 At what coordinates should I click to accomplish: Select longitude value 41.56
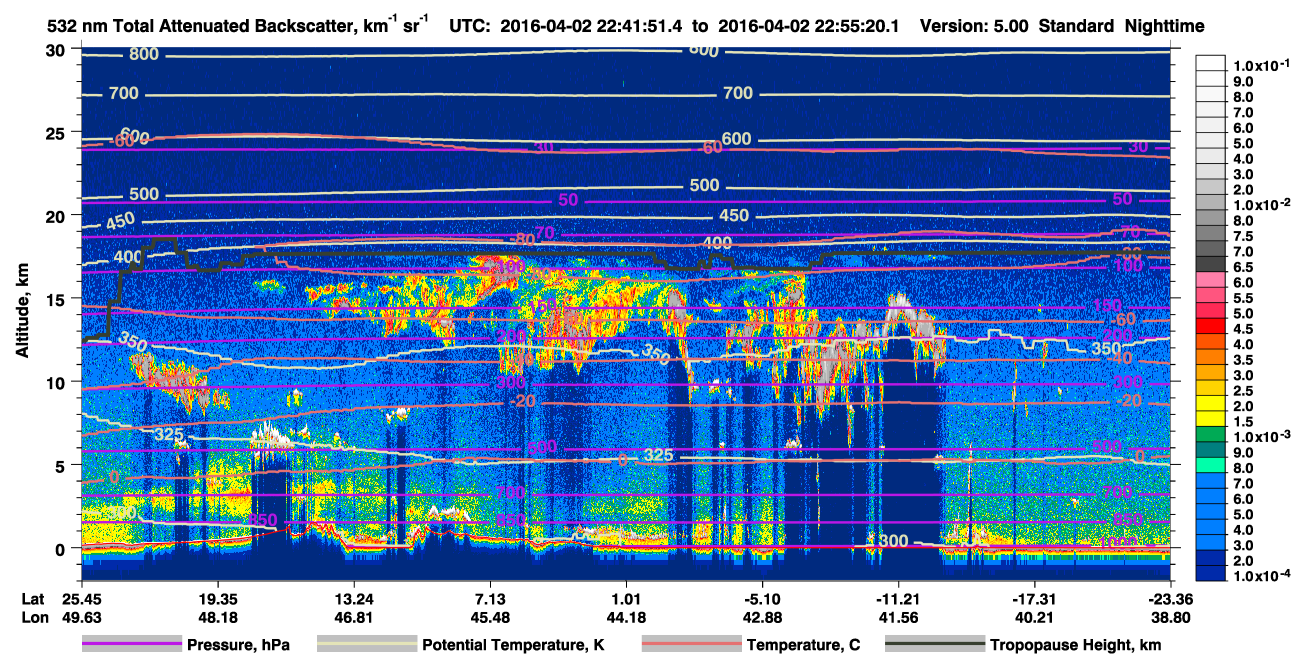pyautogui.click(x=899, y=617)
